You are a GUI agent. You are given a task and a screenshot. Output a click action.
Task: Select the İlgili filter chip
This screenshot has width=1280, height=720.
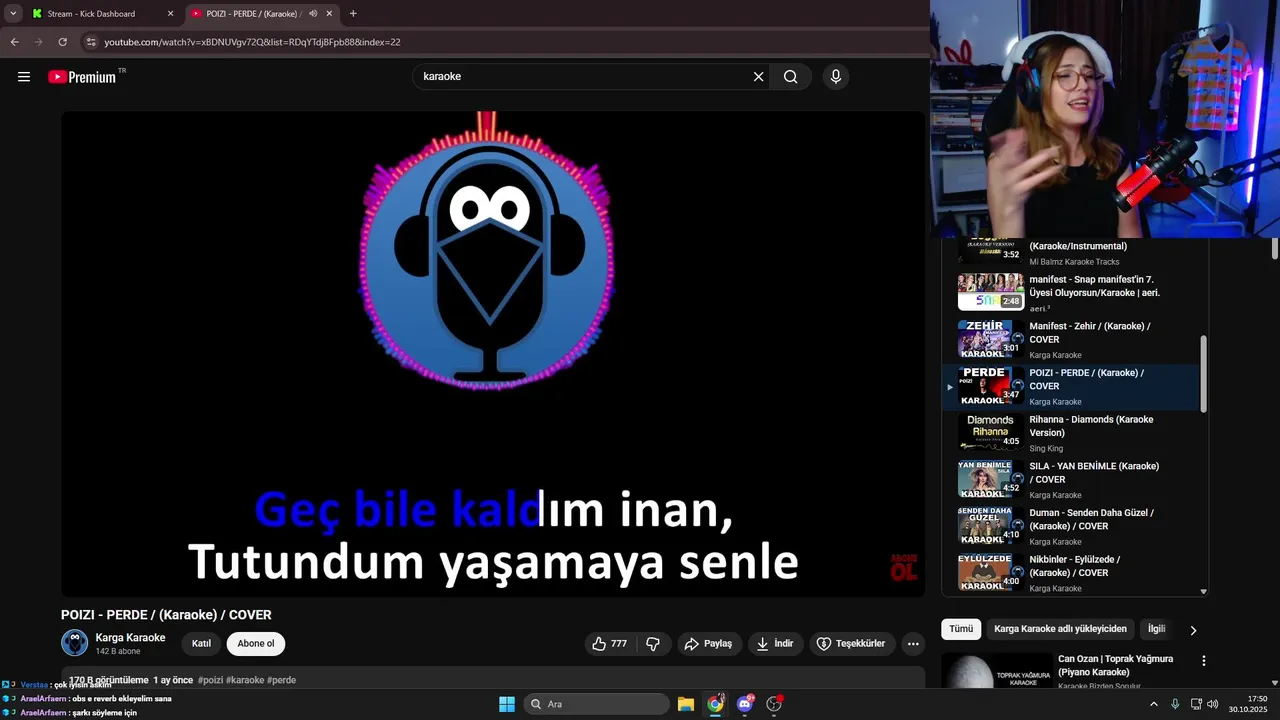pos(1156,629)
